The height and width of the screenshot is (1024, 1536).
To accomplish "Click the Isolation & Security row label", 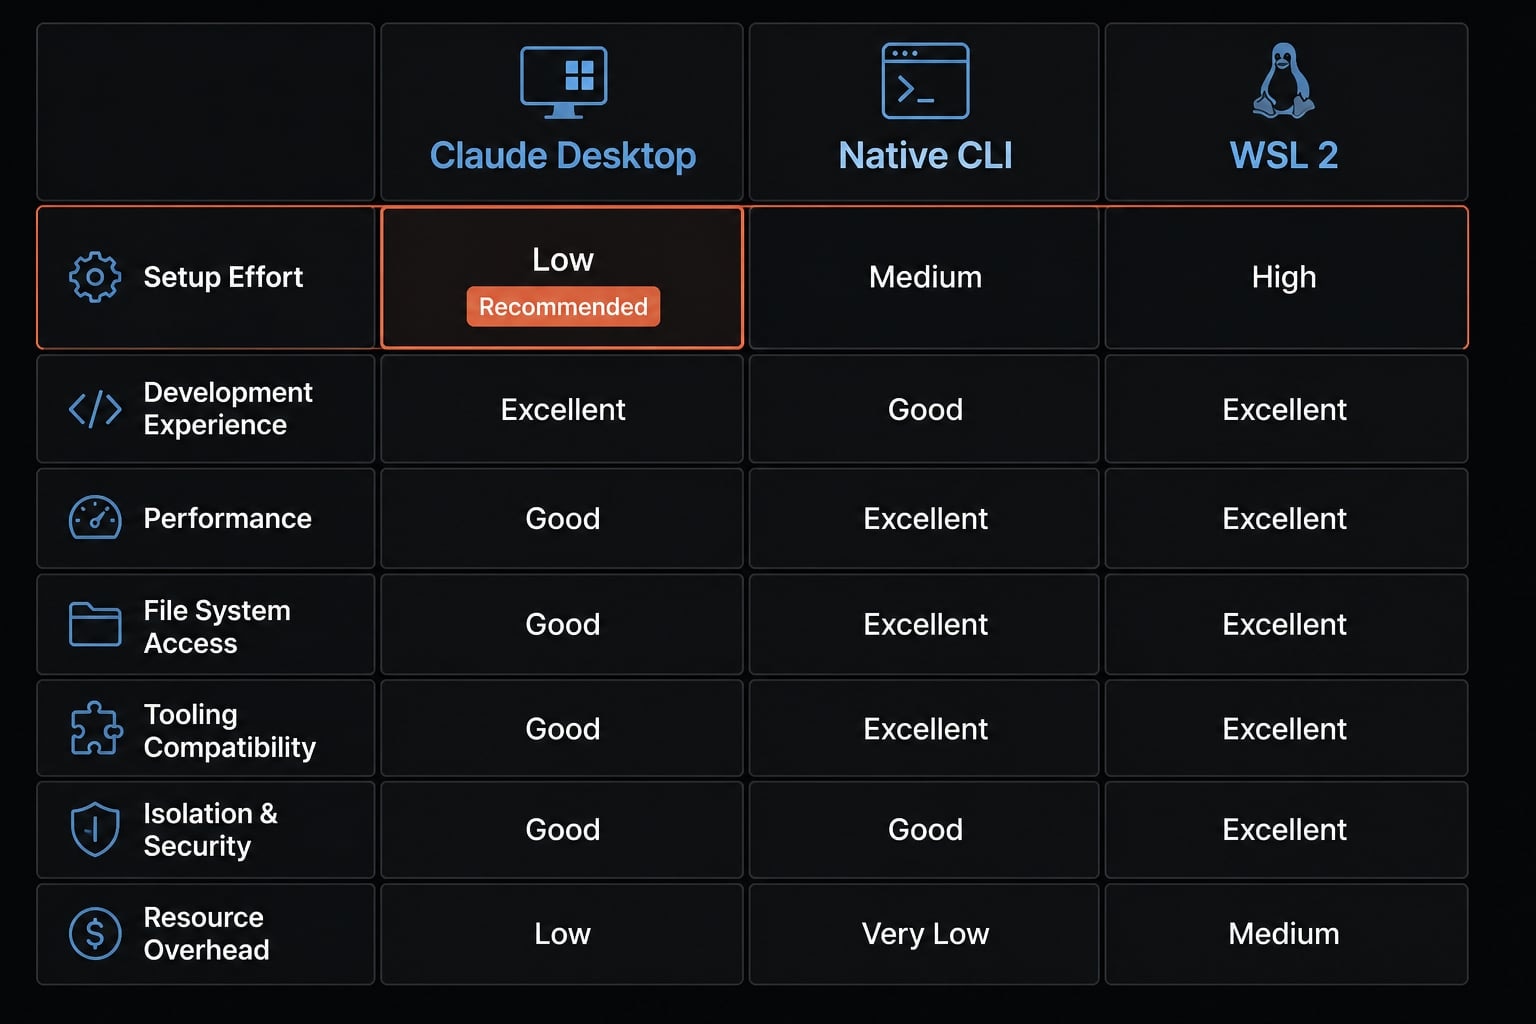I will pyautogui.click(x=210, y=829).
